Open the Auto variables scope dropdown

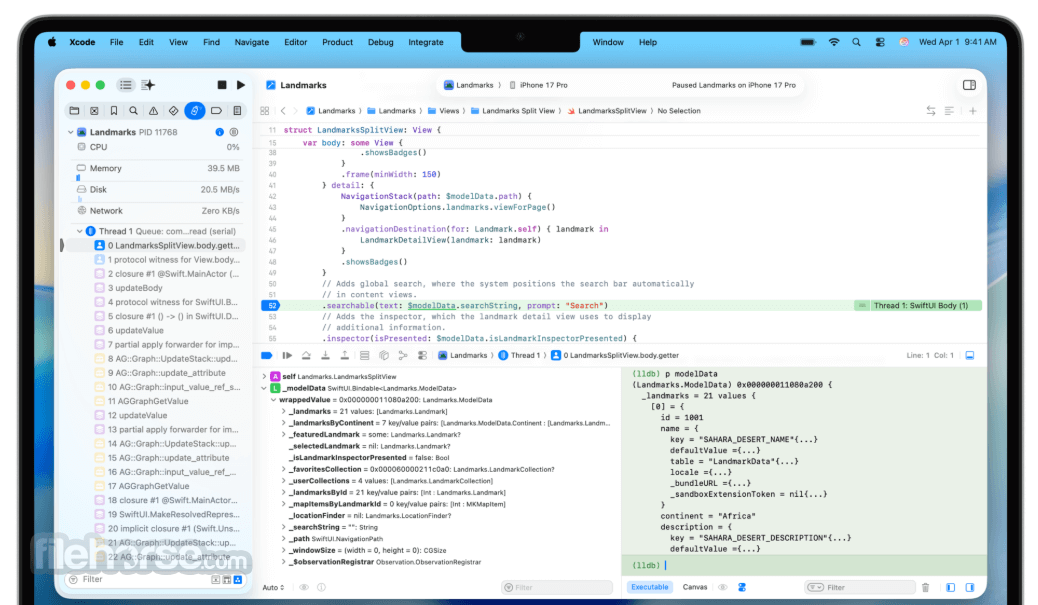273,587
